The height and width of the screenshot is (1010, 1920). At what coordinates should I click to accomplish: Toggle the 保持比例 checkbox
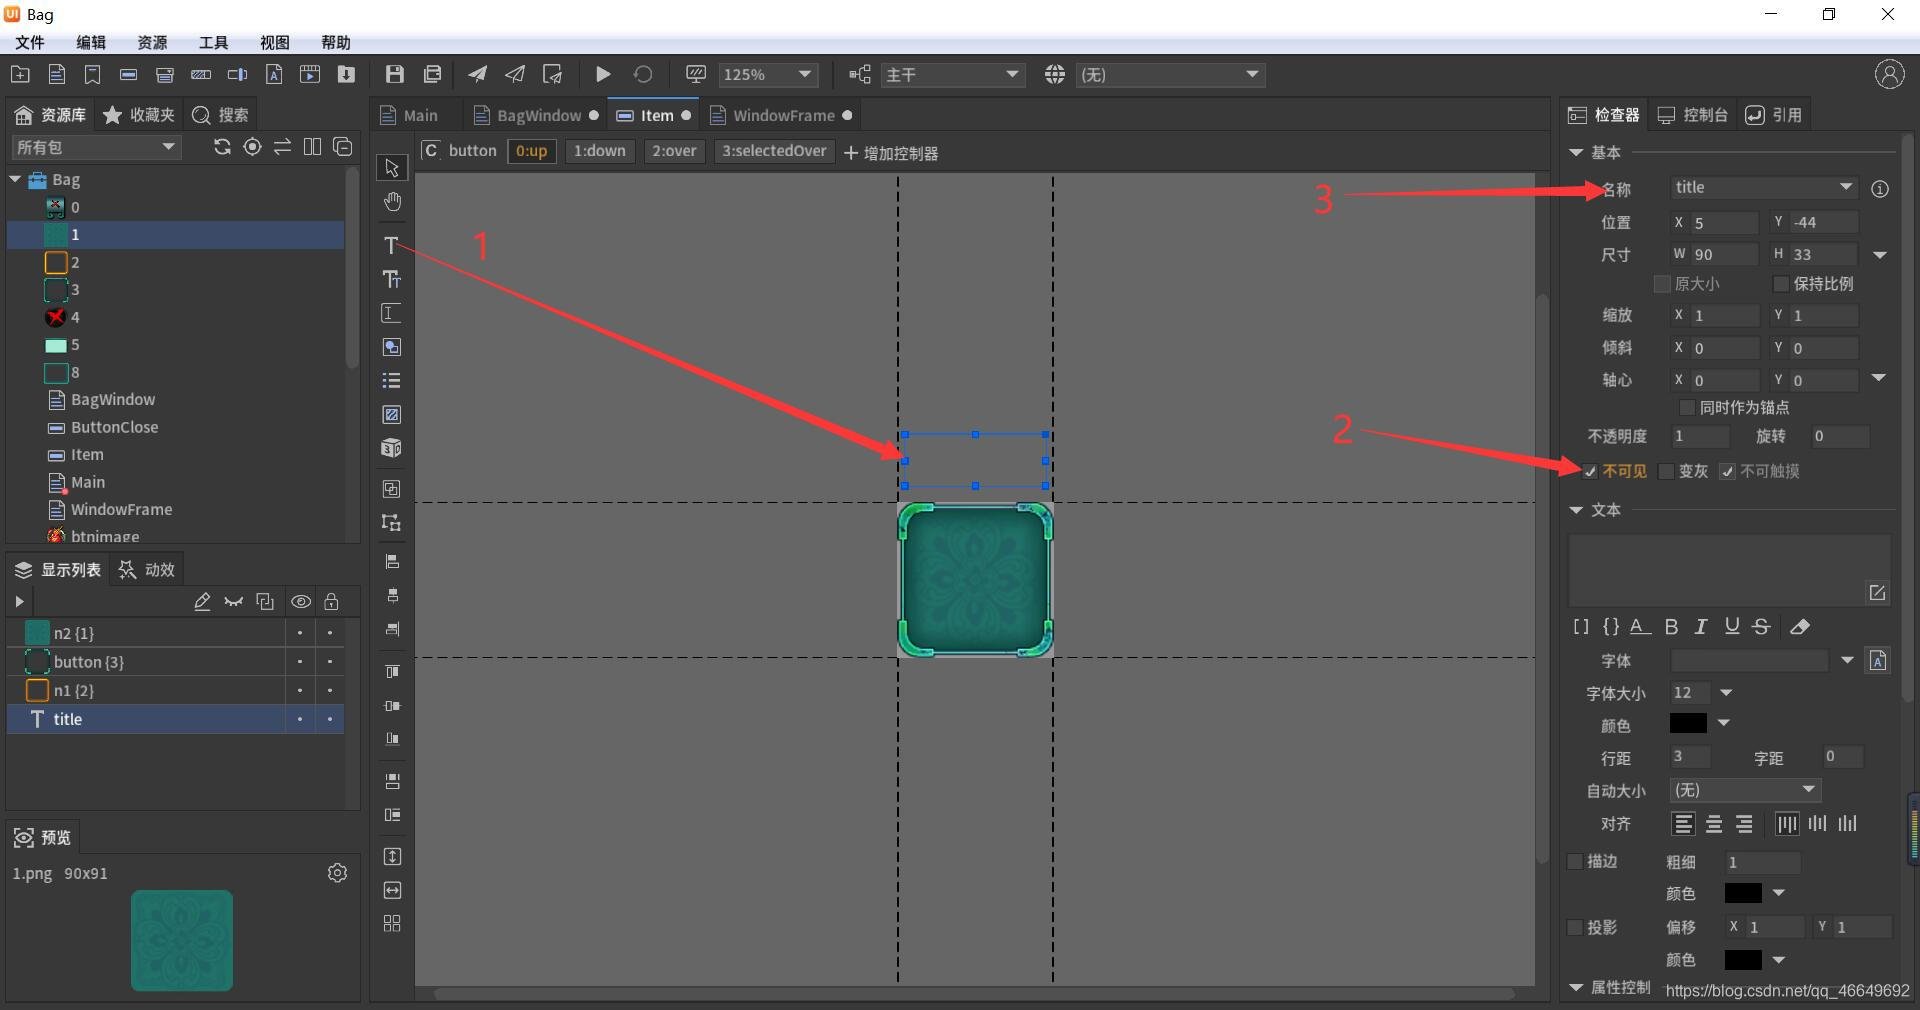1781,284
